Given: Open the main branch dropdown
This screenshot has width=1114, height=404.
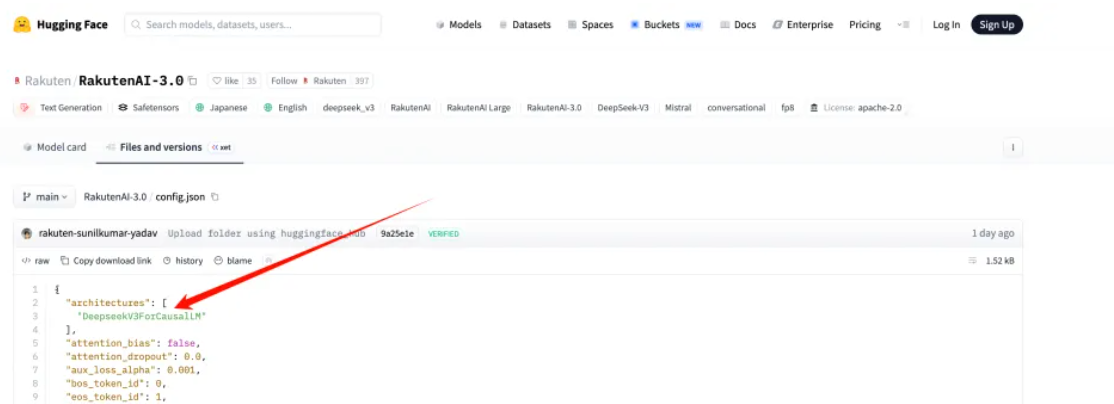Looking at the screenshot, I should [x=44, y=197].
